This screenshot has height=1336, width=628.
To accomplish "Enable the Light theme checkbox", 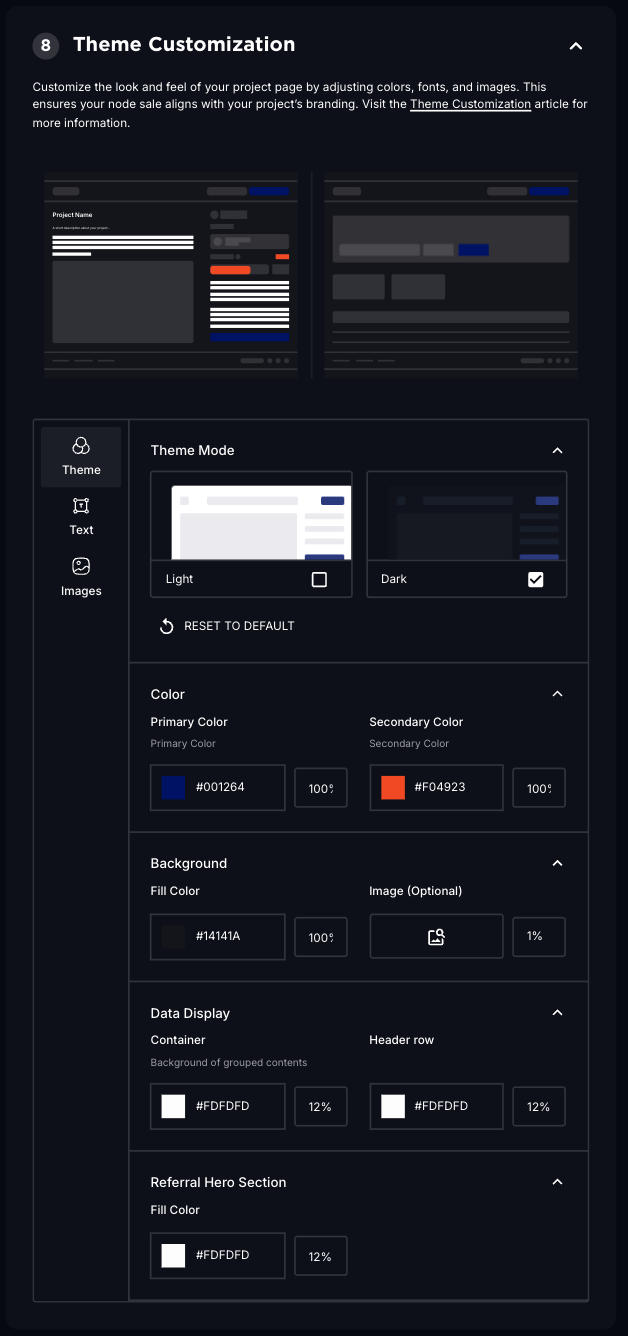I will pyautogui.click(x=319, y=579).
